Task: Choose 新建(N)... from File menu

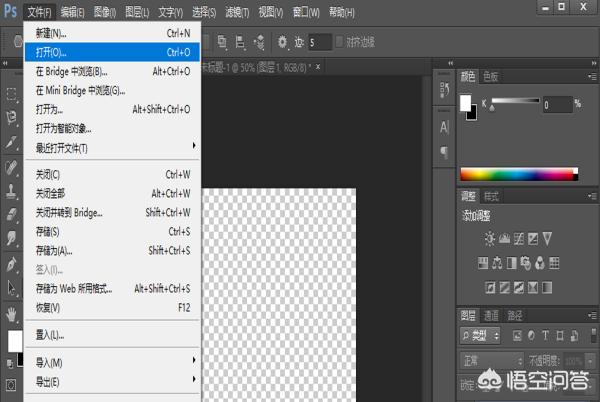Action: (112, 33)
